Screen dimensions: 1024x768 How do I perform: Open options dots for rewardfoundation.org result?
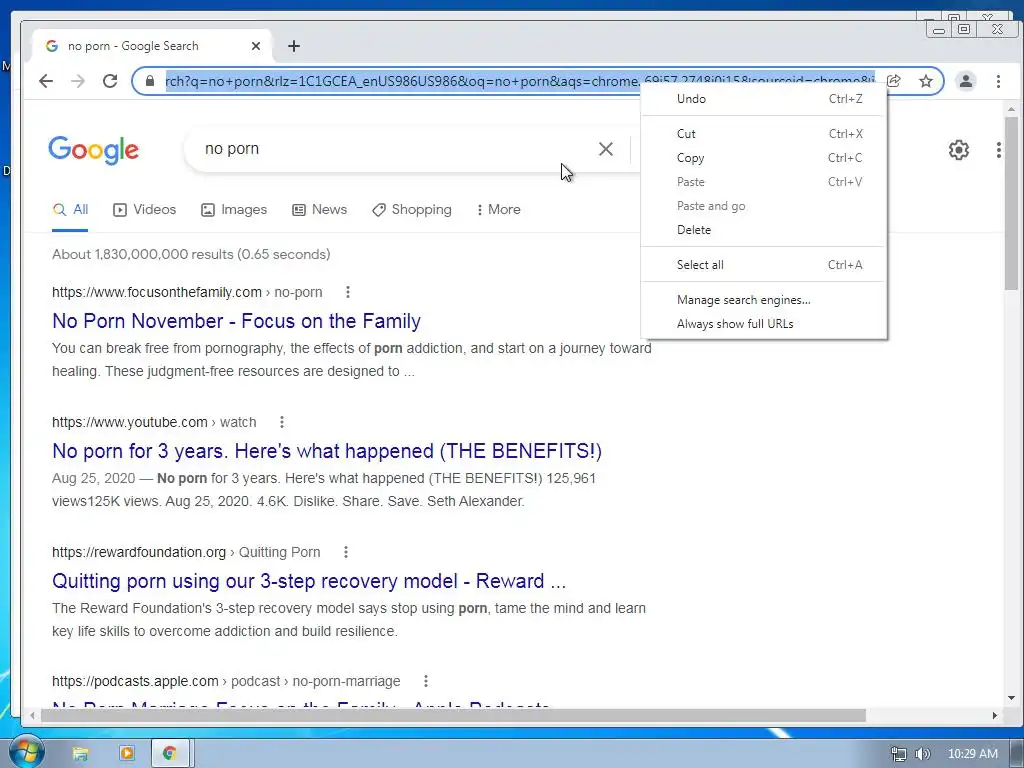pos(345,552)
